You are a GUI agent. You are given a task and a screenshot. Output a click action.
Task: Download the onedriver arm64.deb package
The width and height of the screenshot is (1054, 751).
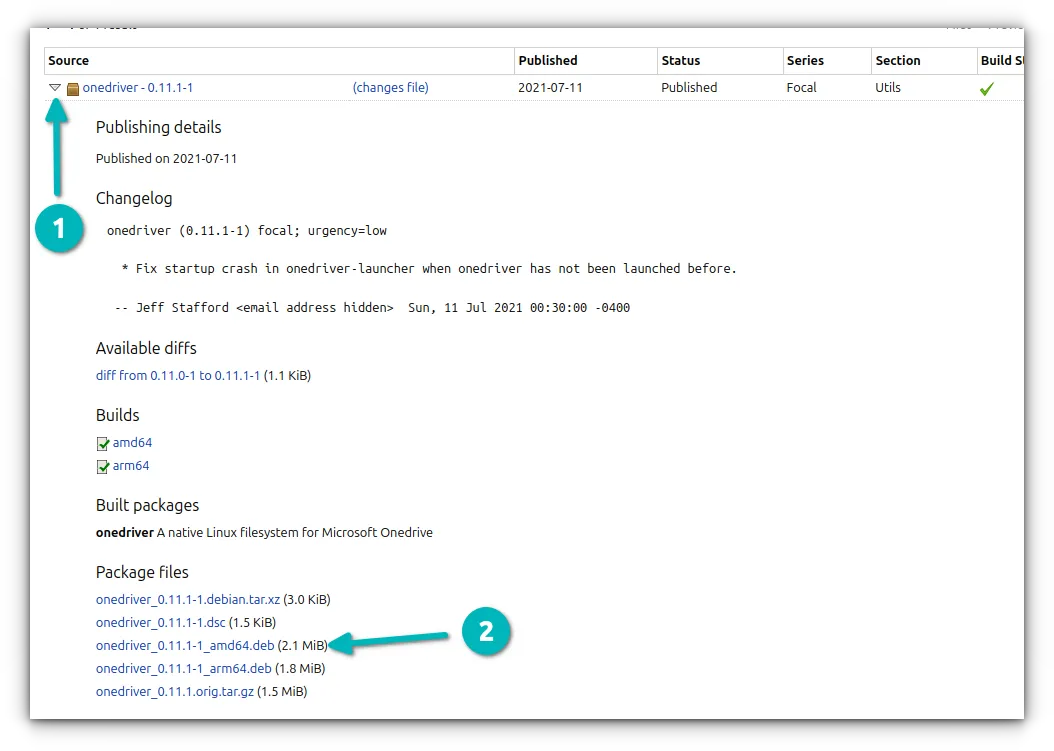tap(182, 668)
